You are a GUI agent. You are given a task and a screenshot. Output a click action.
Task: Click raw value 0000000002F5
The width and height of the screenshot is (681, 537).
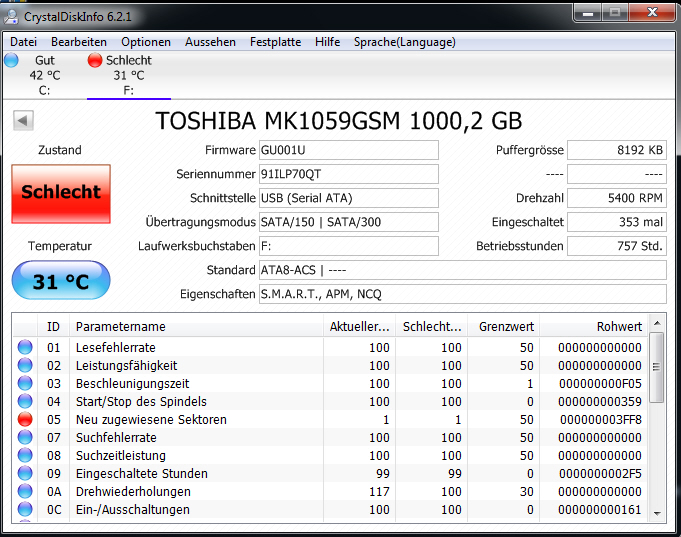pos(600,474)
